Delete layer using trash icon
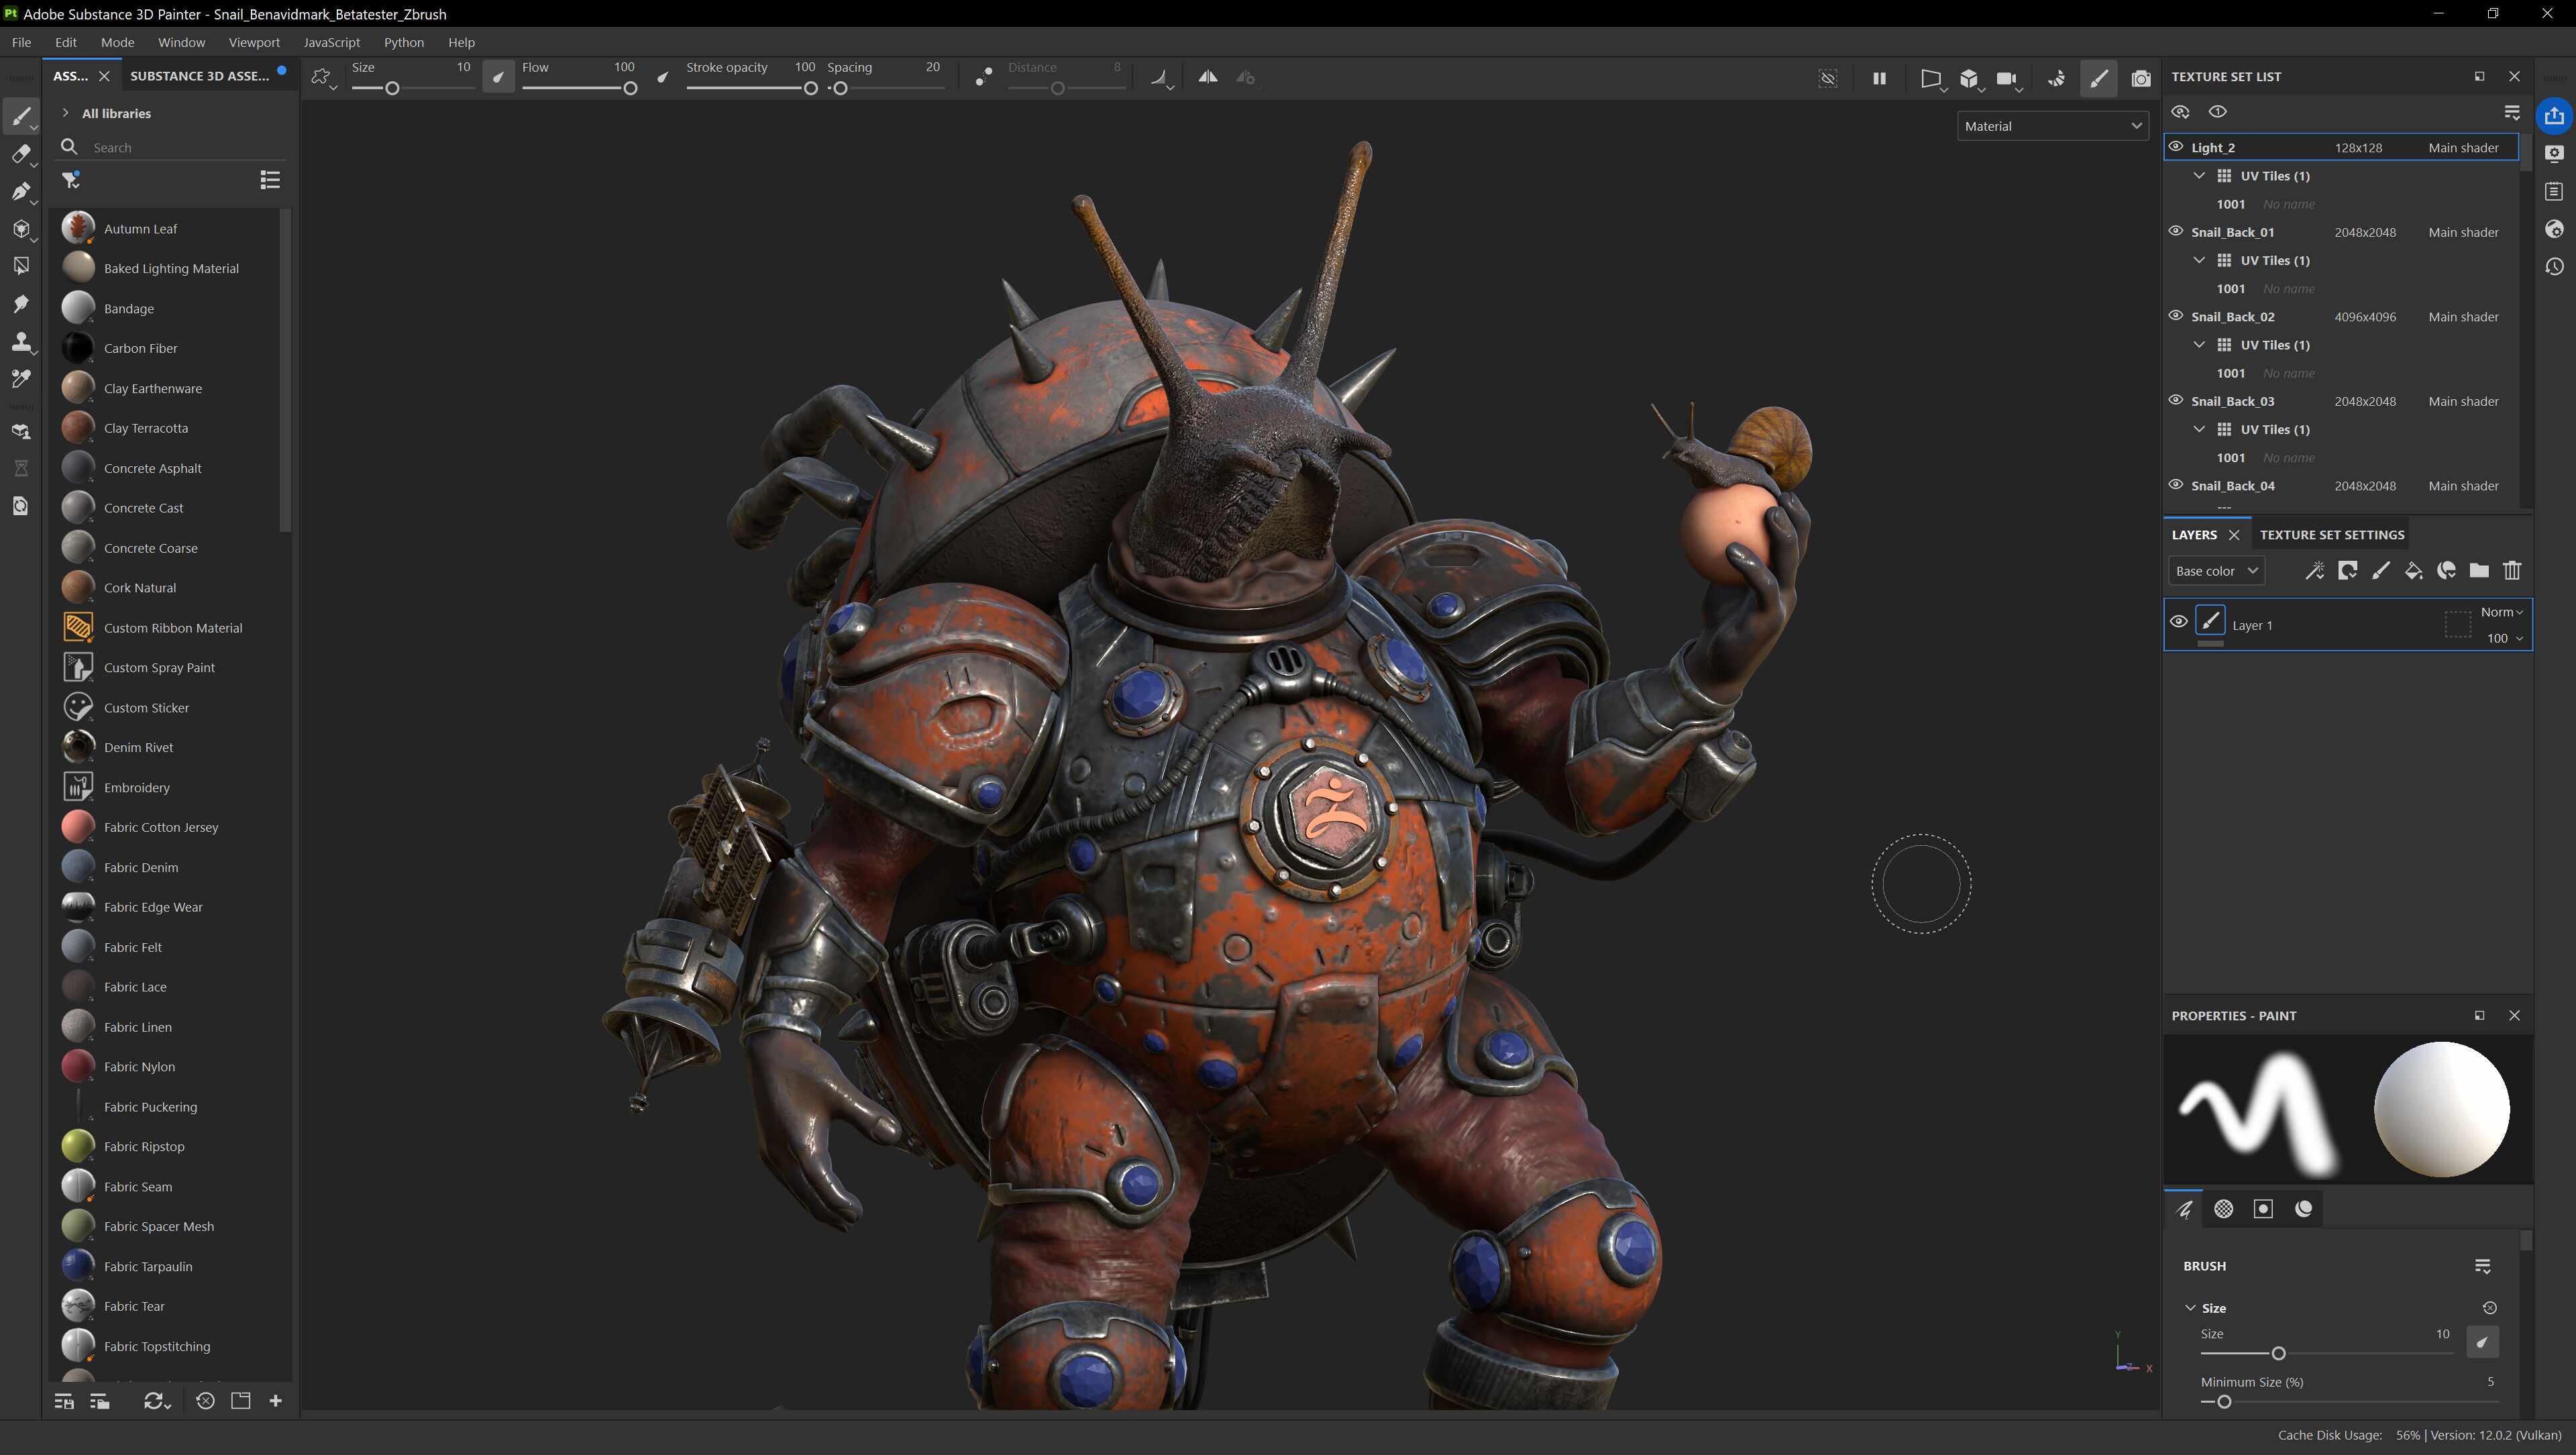2576x1455 pixels. tap(2512, 571)
